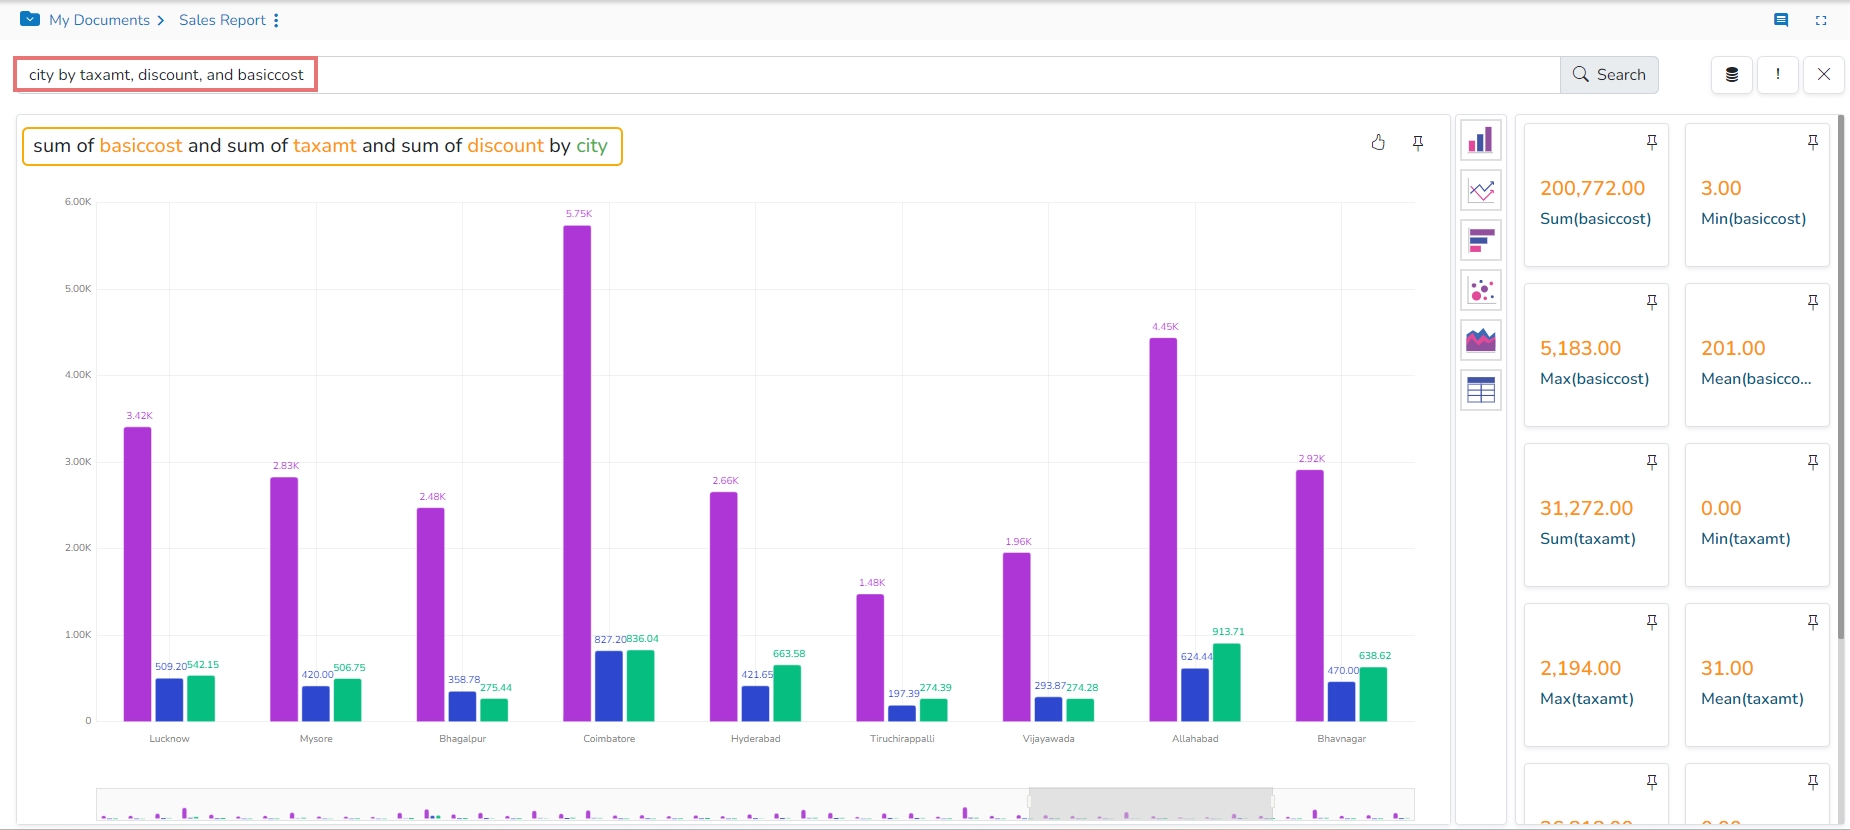Screen dimensions: 1850x830
Task: Open the Sales Report breadcrumb
Action: [x=222, y=20]
